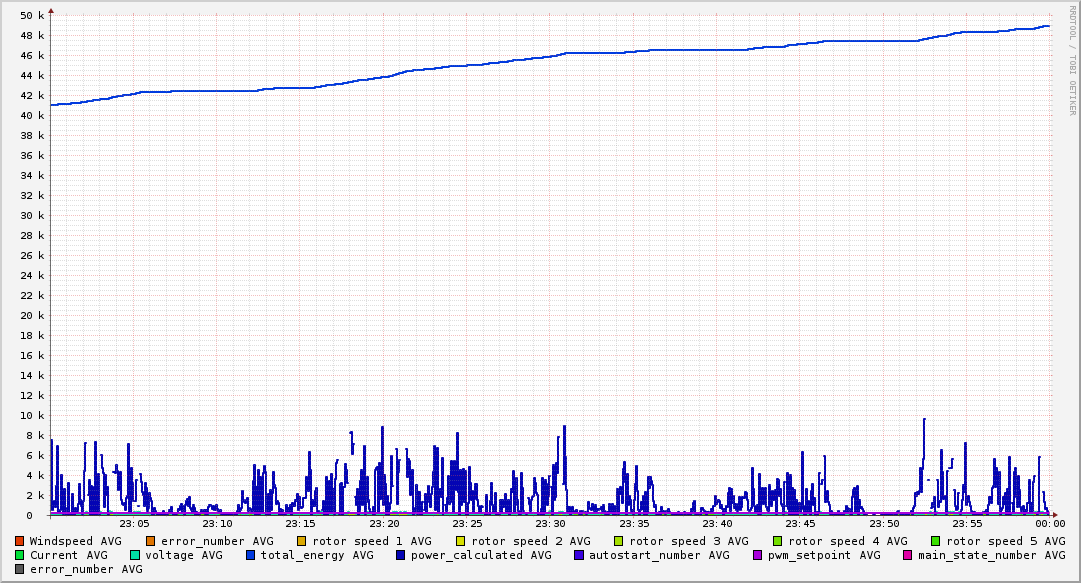The height and width of the screenshot is (583, 1081).
Task: Click the pink main_state_number AVG legend swatch
Action: (908, 555)
